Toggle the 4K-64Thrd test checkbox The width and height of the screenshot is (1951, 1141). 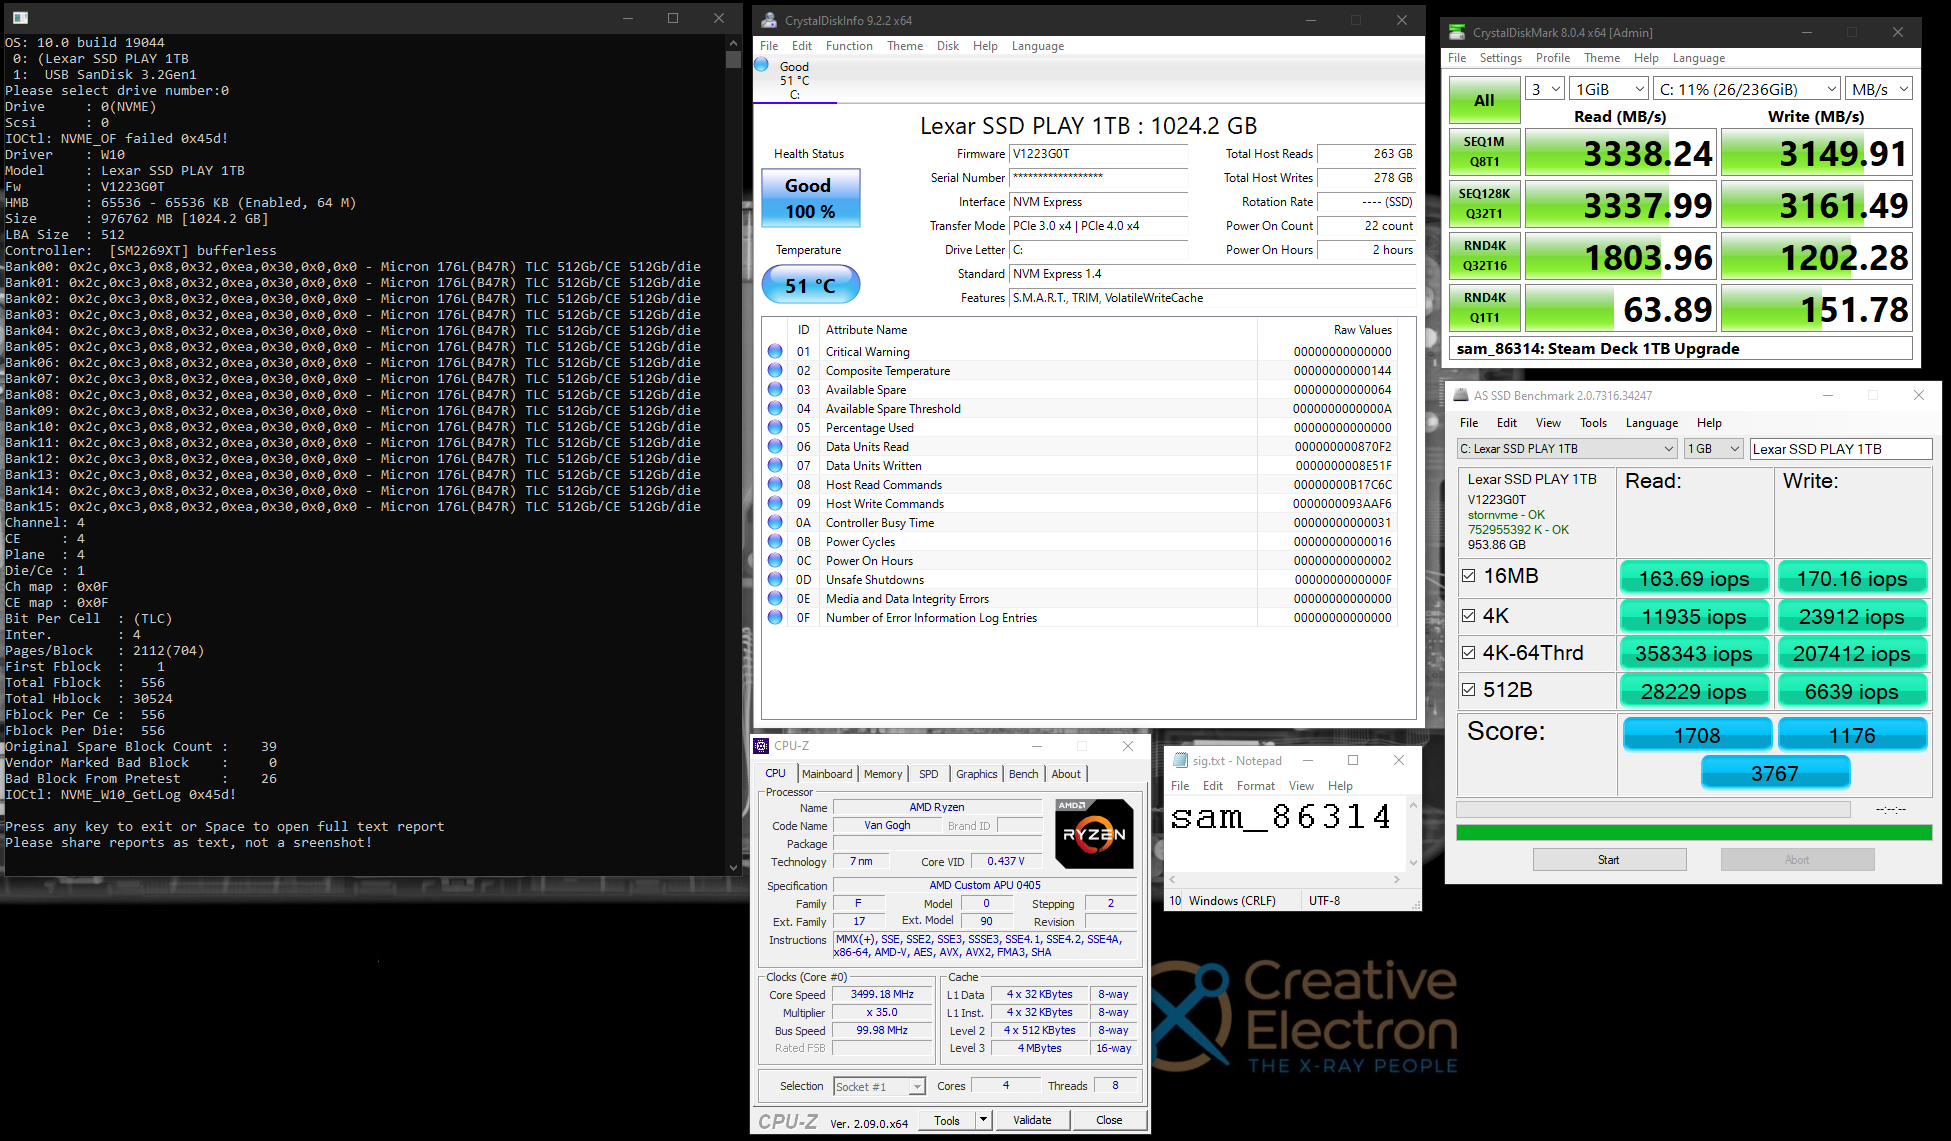(1469, 652)
